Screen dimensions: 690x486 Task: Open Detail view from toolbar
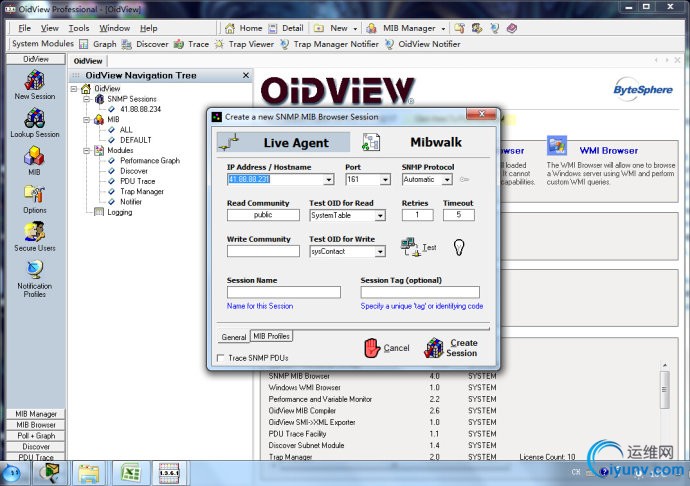[286, 28]
